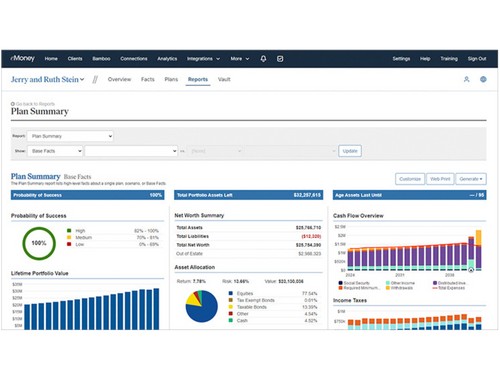Click the Web Print button
500x380 pixels.
point(440,179)
